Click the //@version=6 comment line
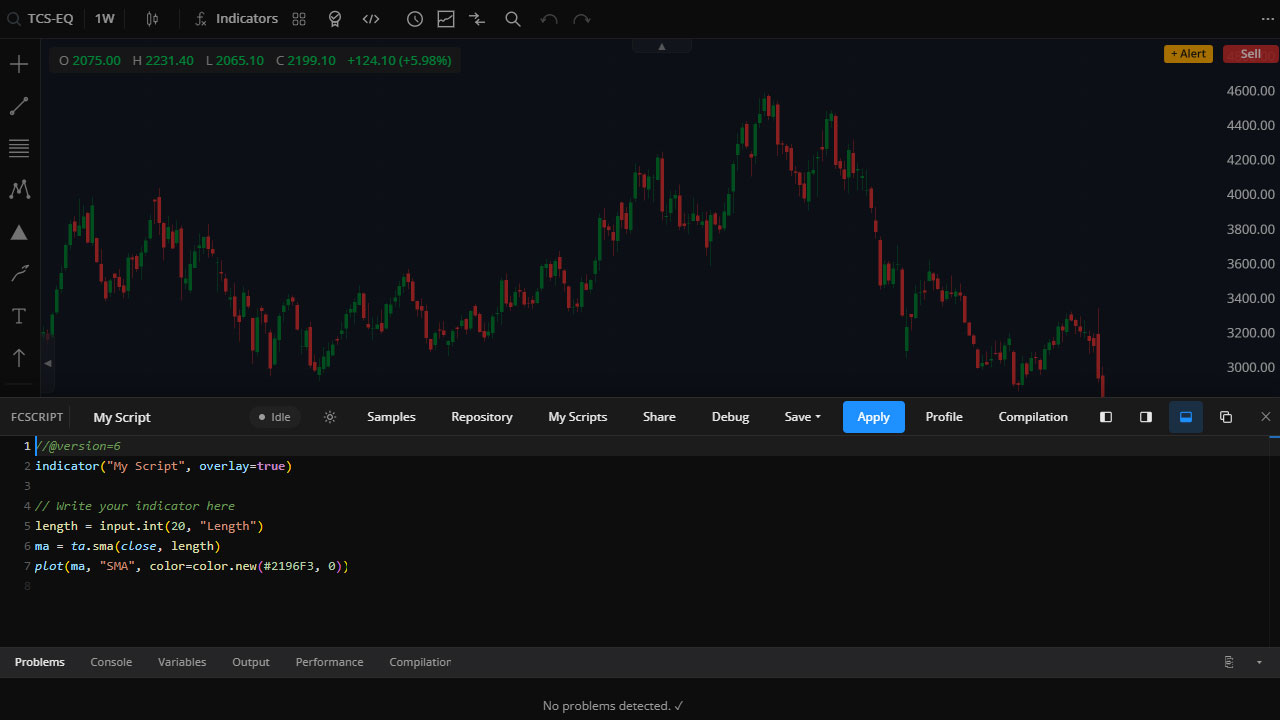Viewport: 1280px width, 720px height. click(x=78, y=446)
